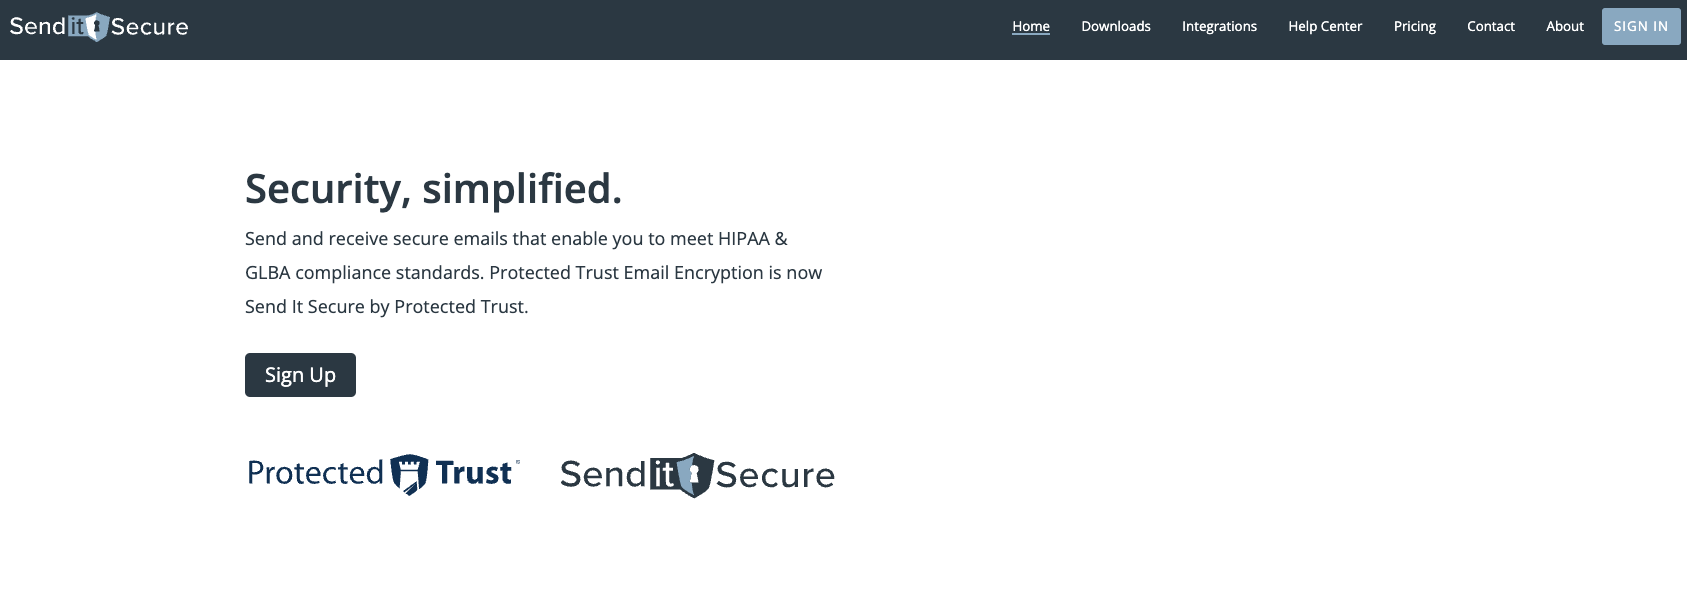Click the "Security, simplified." headline
1687x605 pixels.
coord(433,189)
